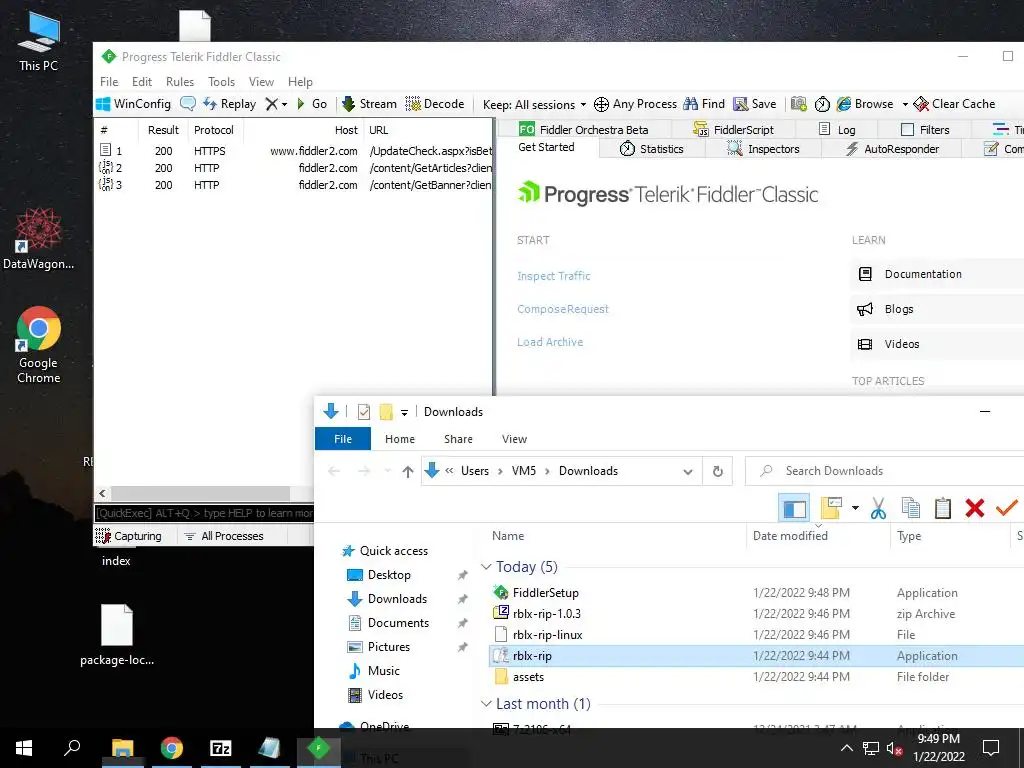
Task: Open Fiddler Help menu
Action: 300,82
